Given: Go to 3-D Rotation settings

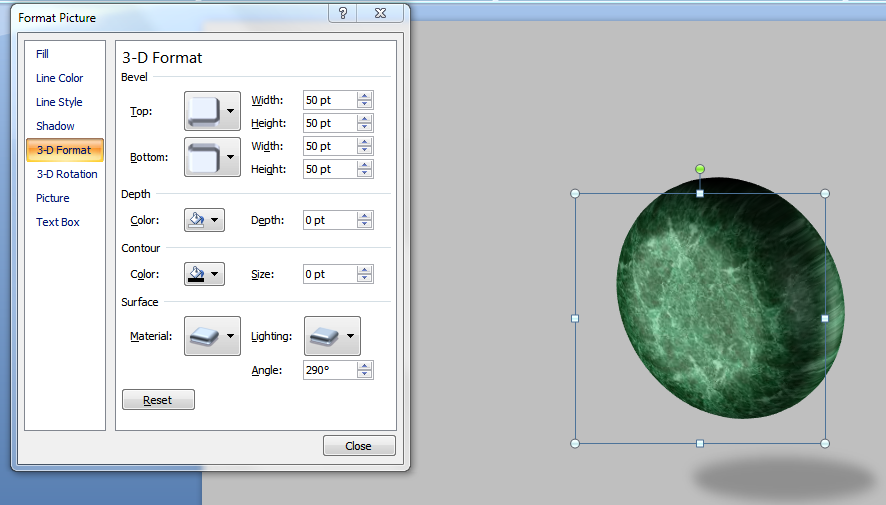Looking at the screenshot, I should tap(67, 174).
